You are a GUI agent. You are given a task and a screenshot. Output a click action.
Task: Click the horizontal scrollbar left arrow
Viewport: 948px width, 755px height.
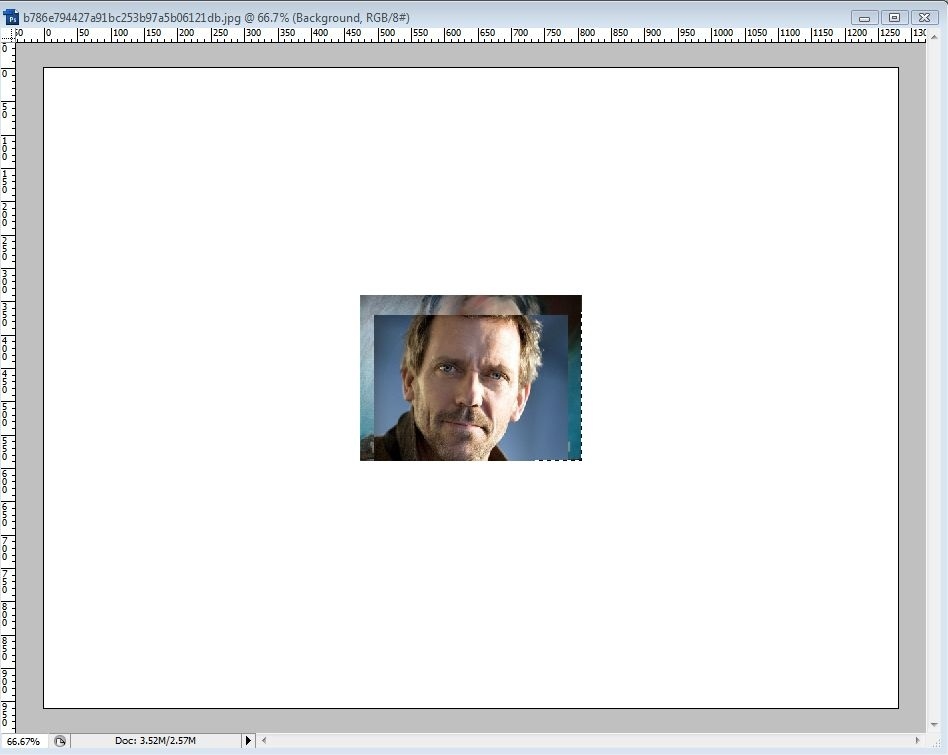pos(264,740)
